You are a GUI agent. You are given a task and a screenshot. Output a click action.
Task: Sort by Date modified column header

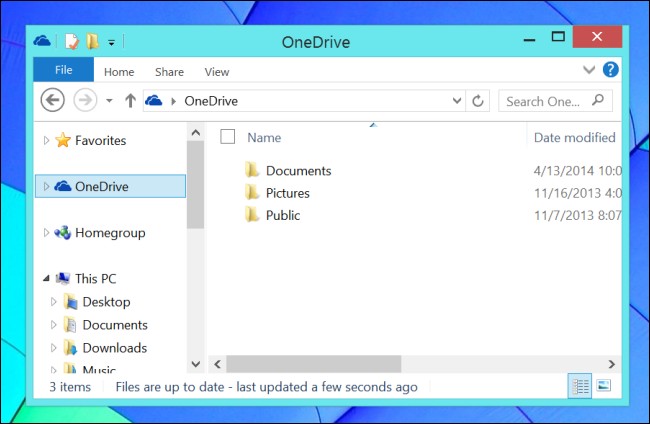tap(575, 138)
